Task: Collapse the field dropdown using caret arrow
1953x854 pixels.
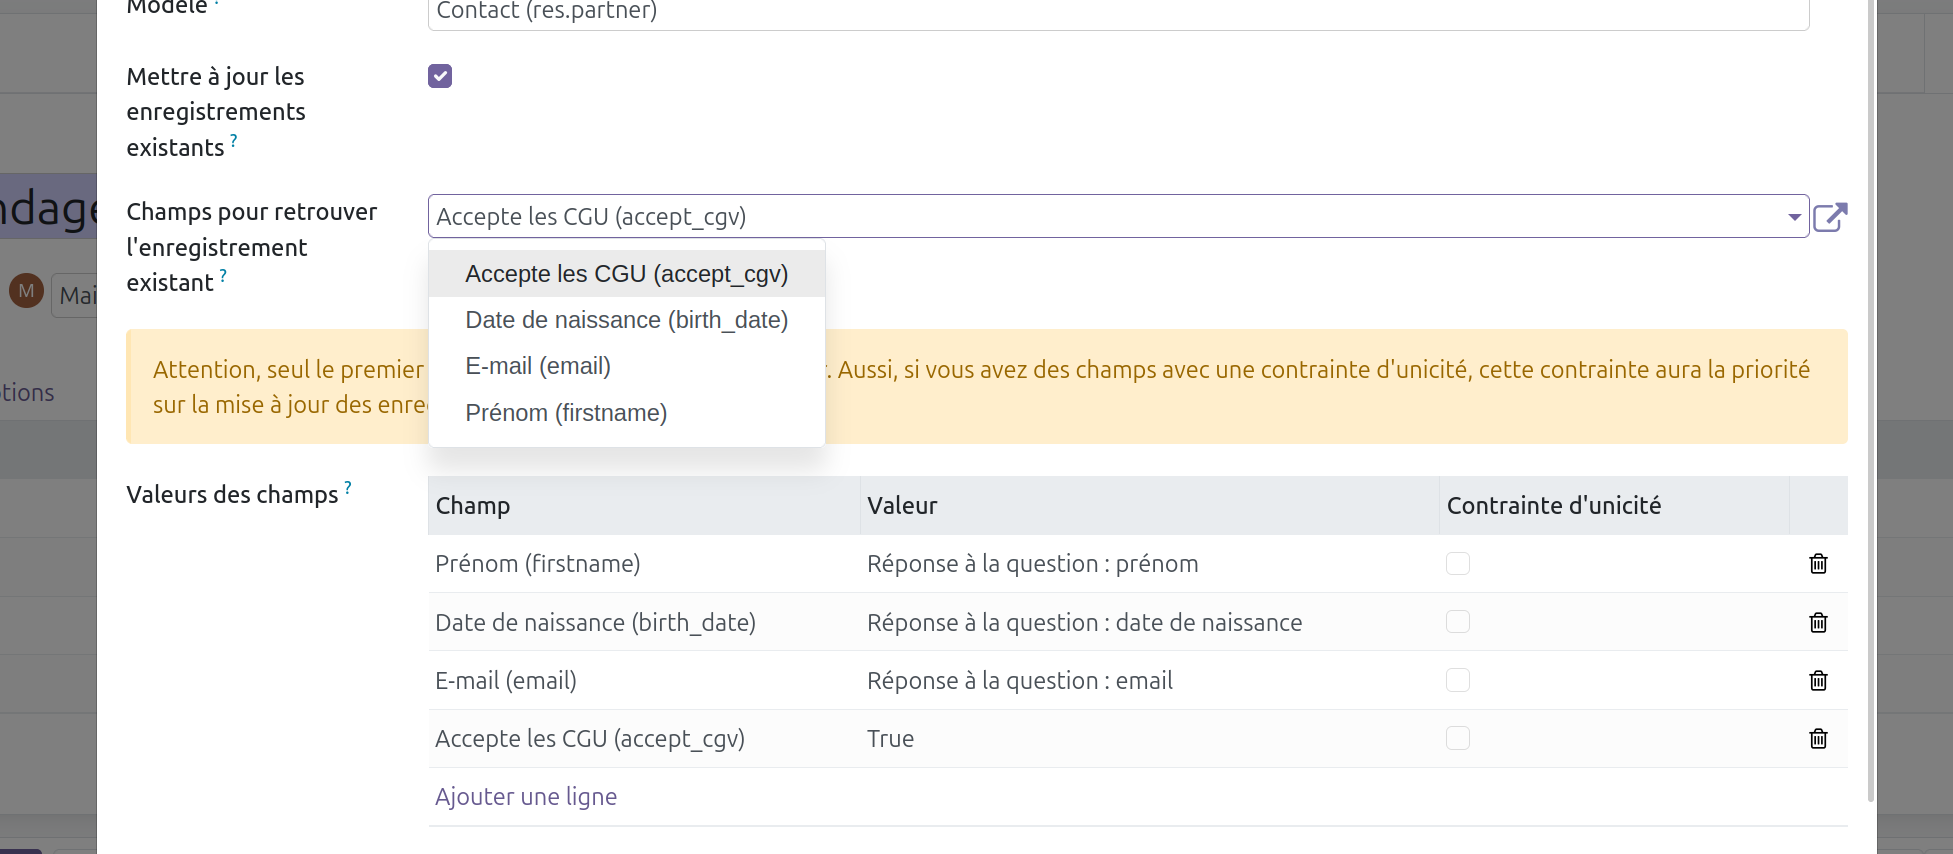Action: click(1794, 217)
